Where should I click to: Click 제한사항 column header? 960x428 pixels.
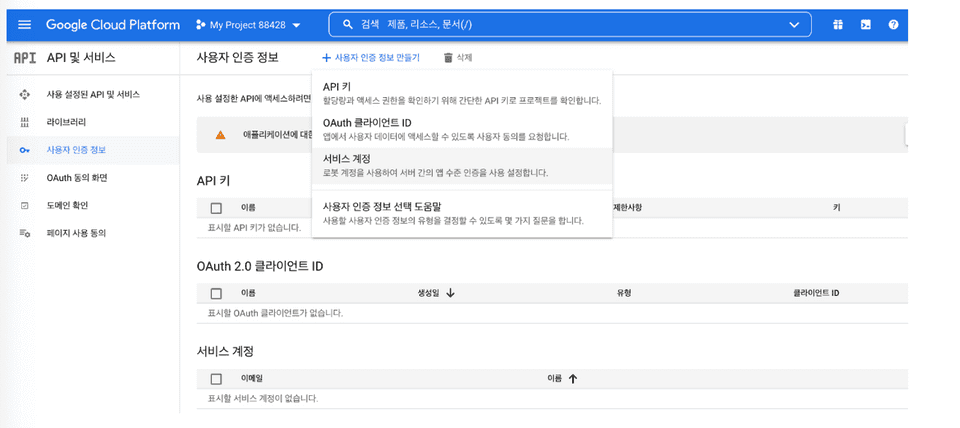tap(628, 208)
